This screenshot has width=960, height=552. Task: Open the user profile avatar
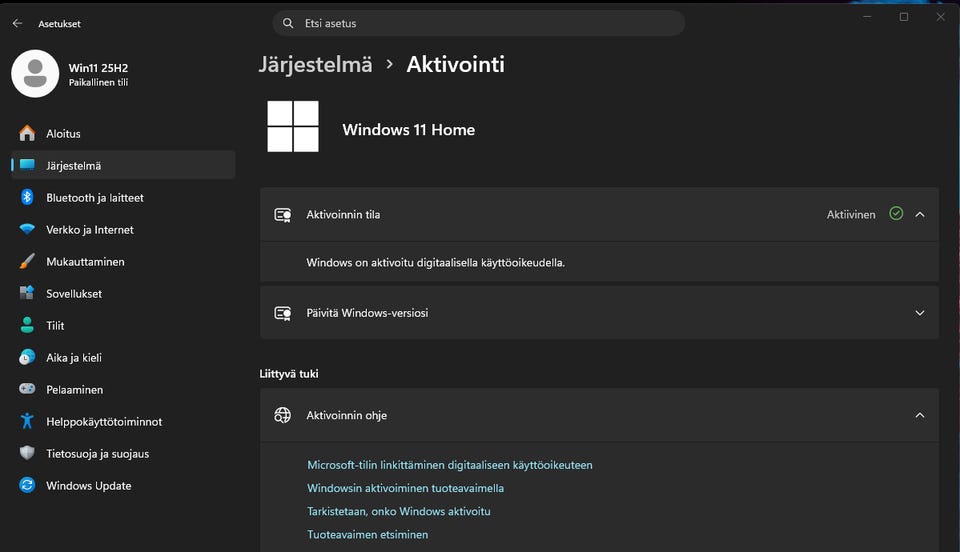(35, 74)
